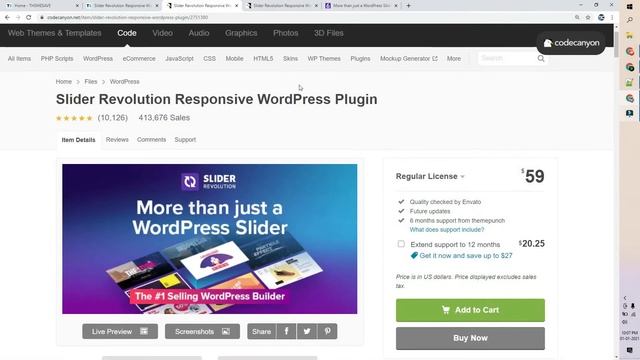Viewport: 640px width, 360px height.
Task: Open Screenshots button
Action: (x=202, y=331)
